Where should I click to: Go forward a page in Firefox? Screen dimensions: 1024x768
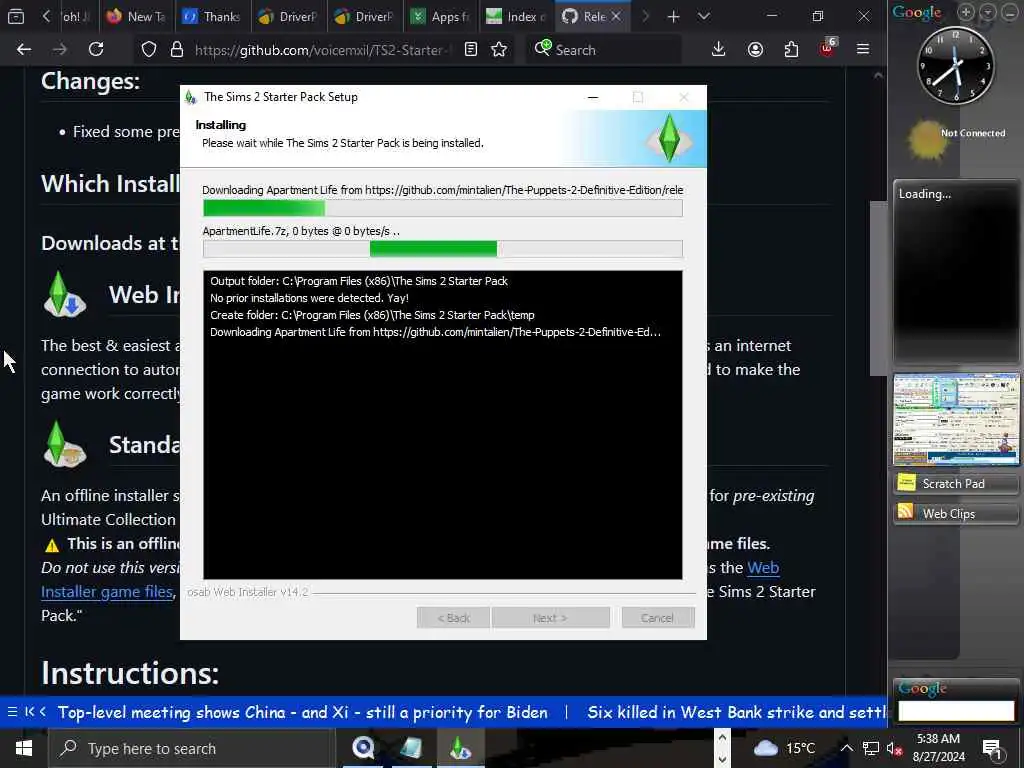coord(59,50)
